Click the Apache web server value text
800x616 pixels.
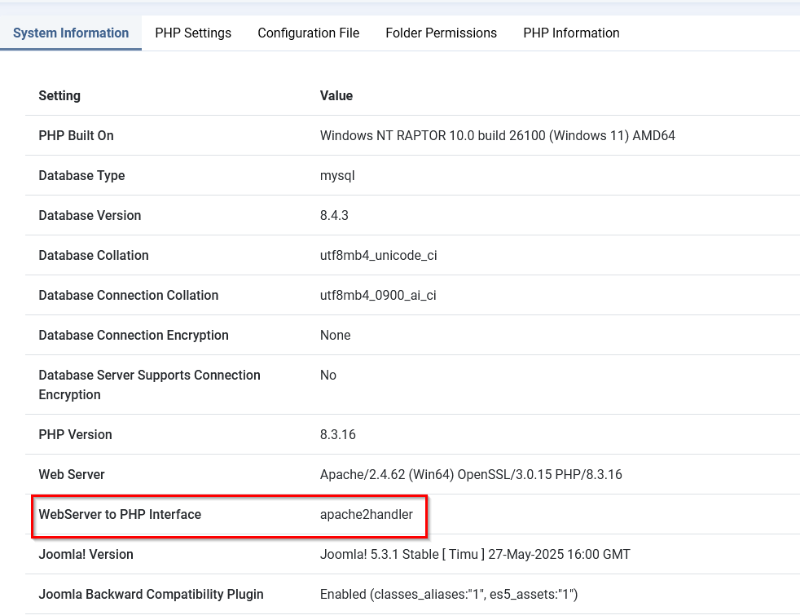coord(470,475)
